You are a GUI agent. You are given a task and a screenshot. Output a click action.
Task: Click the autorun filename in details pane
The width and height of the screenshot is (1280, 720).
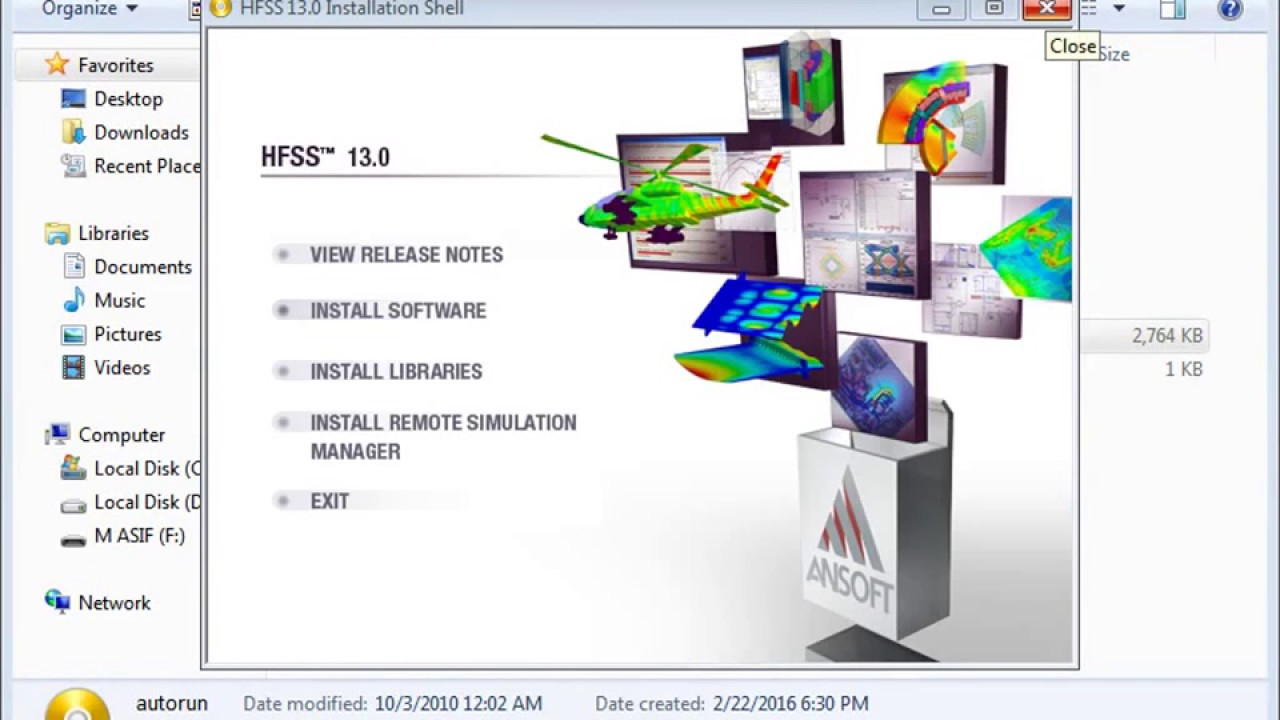[172, 704]
